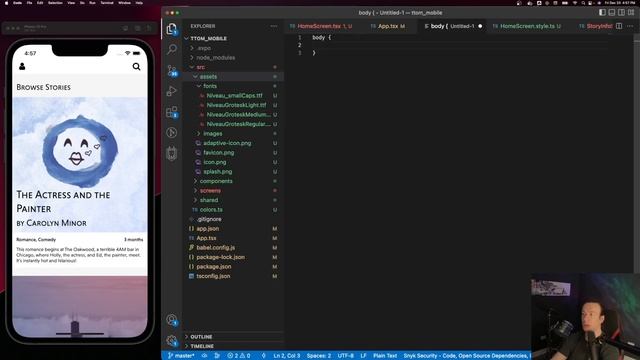Expand the screens folder
The width and height of the screenshot is (640, 360).
pos(233,191)
